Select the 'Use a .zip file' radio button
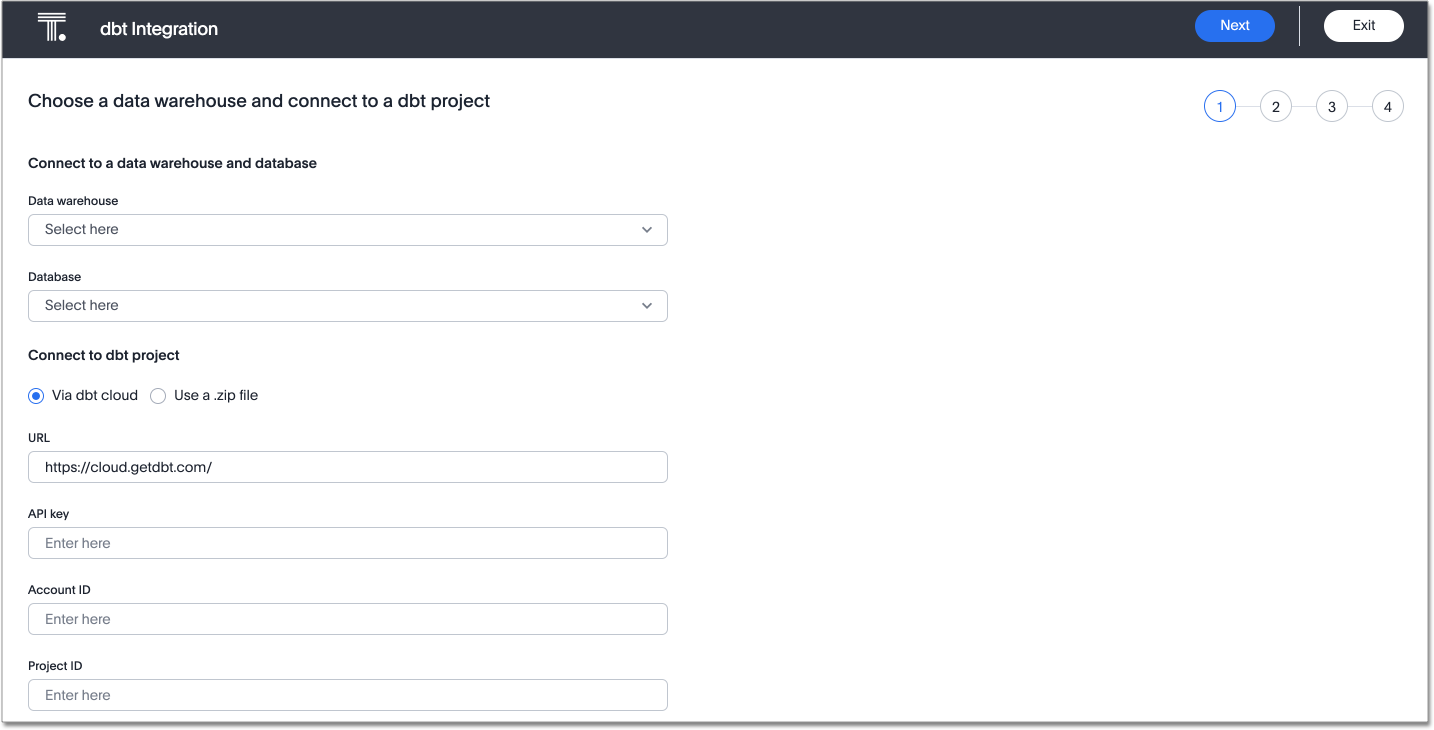This screenshot has width=1434, height=730. 158,395
